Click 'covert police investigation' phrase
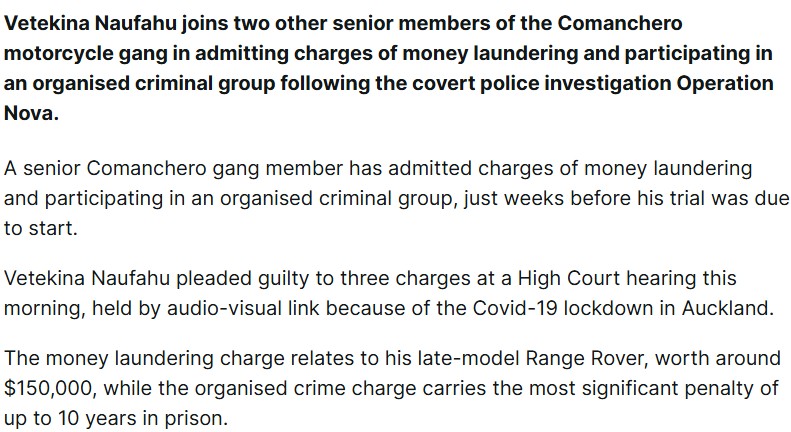The height and width of the screenshot is (432, 791). pos(541,83)
